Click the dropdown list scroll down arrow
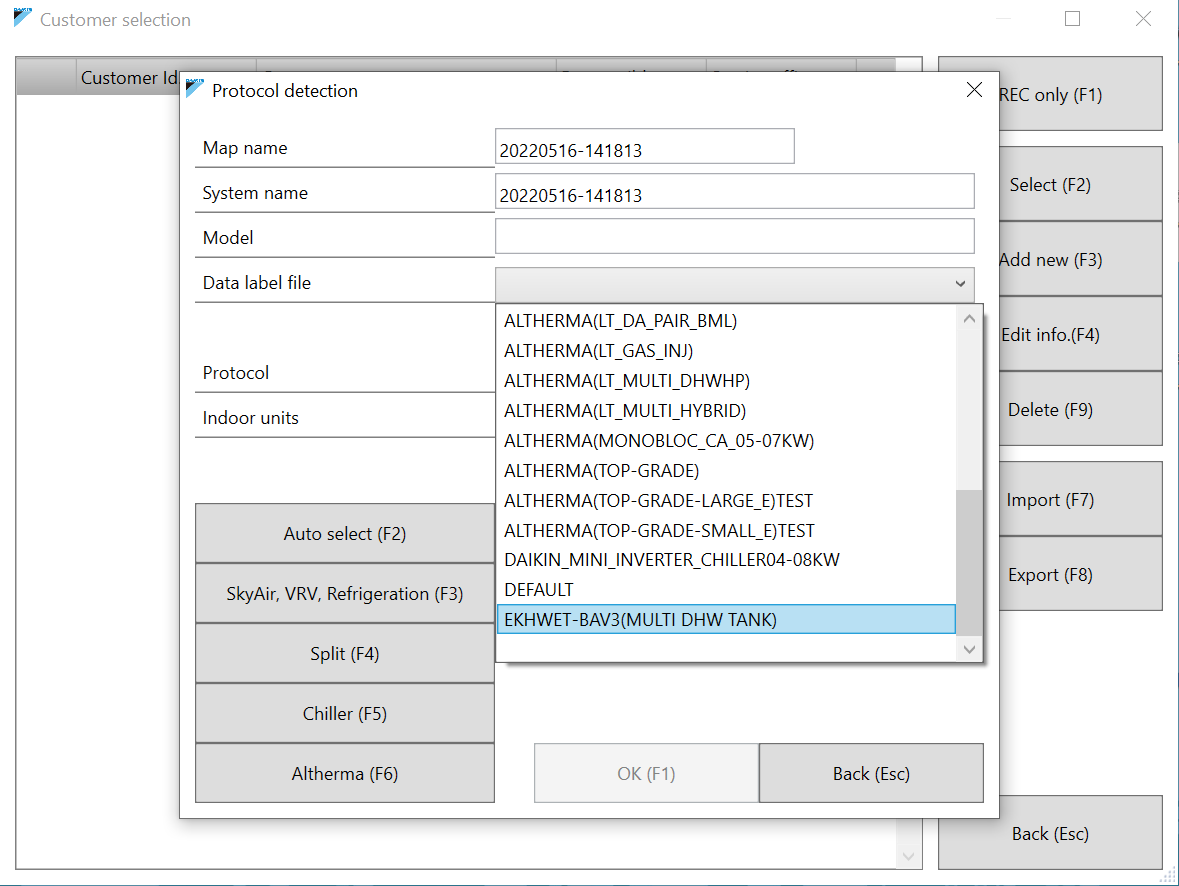 969,649
